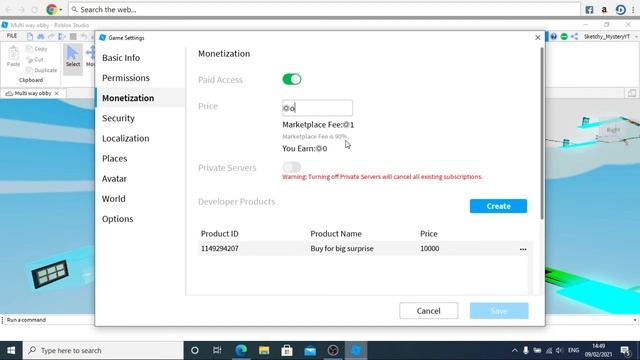Open the FILE menu in Roblox Studio
640x360 pixels.
point(12,36)
